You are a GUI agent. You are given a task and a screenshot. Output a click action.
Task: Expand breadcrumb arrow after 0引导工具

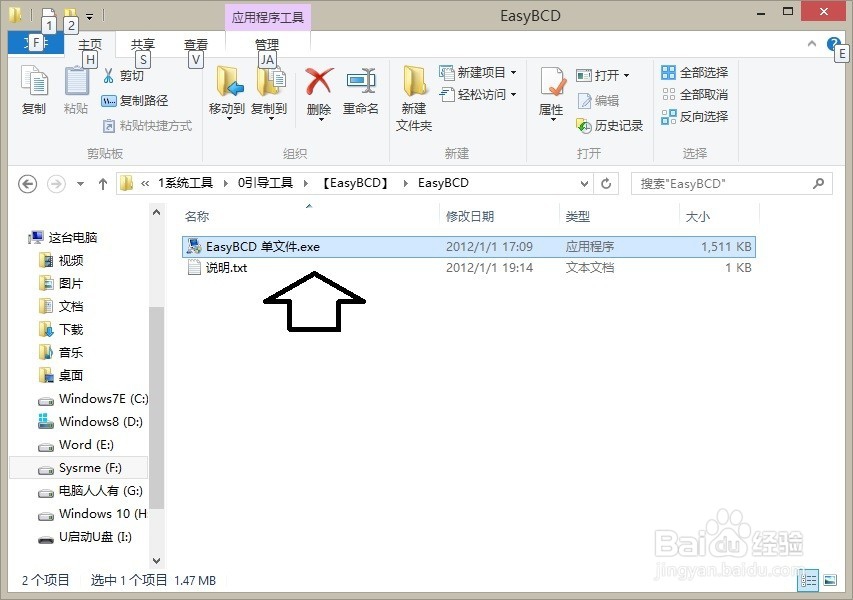click(x=306, y=183)
